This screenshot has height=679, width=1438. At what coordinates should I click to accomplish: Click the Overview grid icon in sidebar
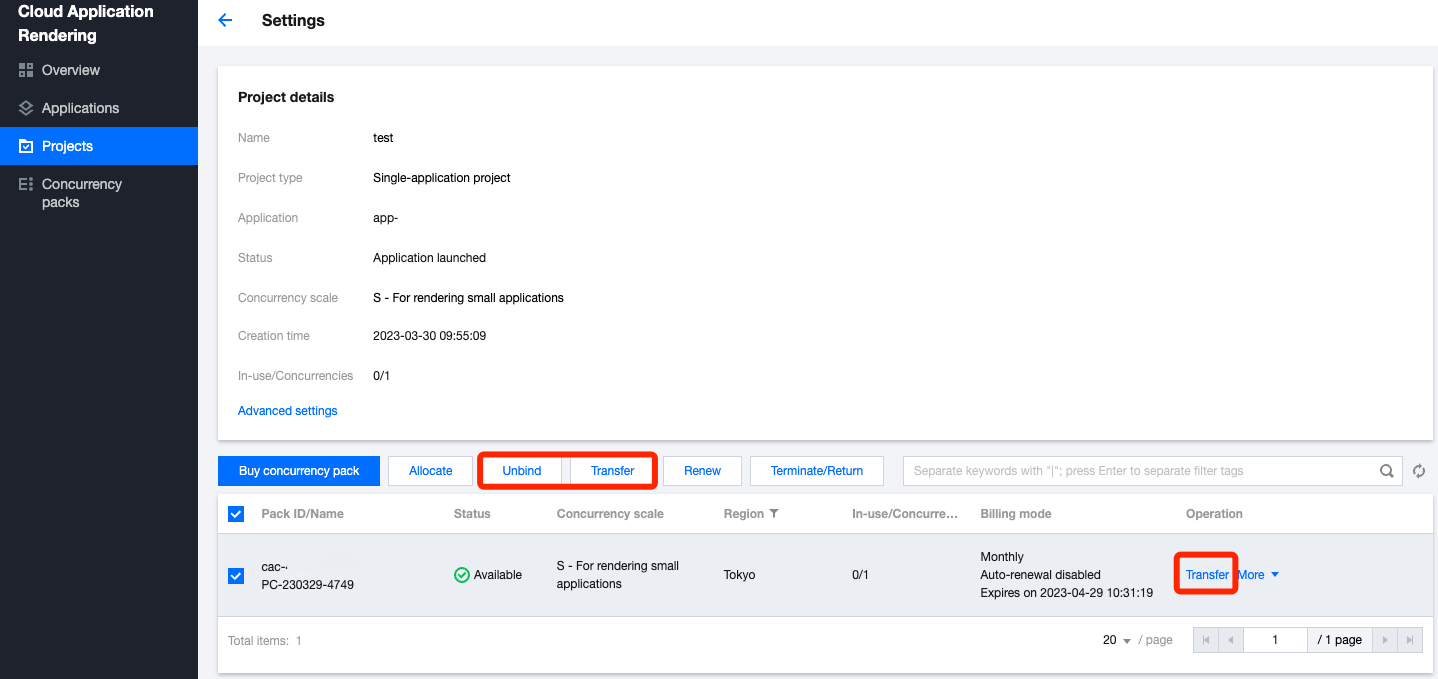pos(26,70)
